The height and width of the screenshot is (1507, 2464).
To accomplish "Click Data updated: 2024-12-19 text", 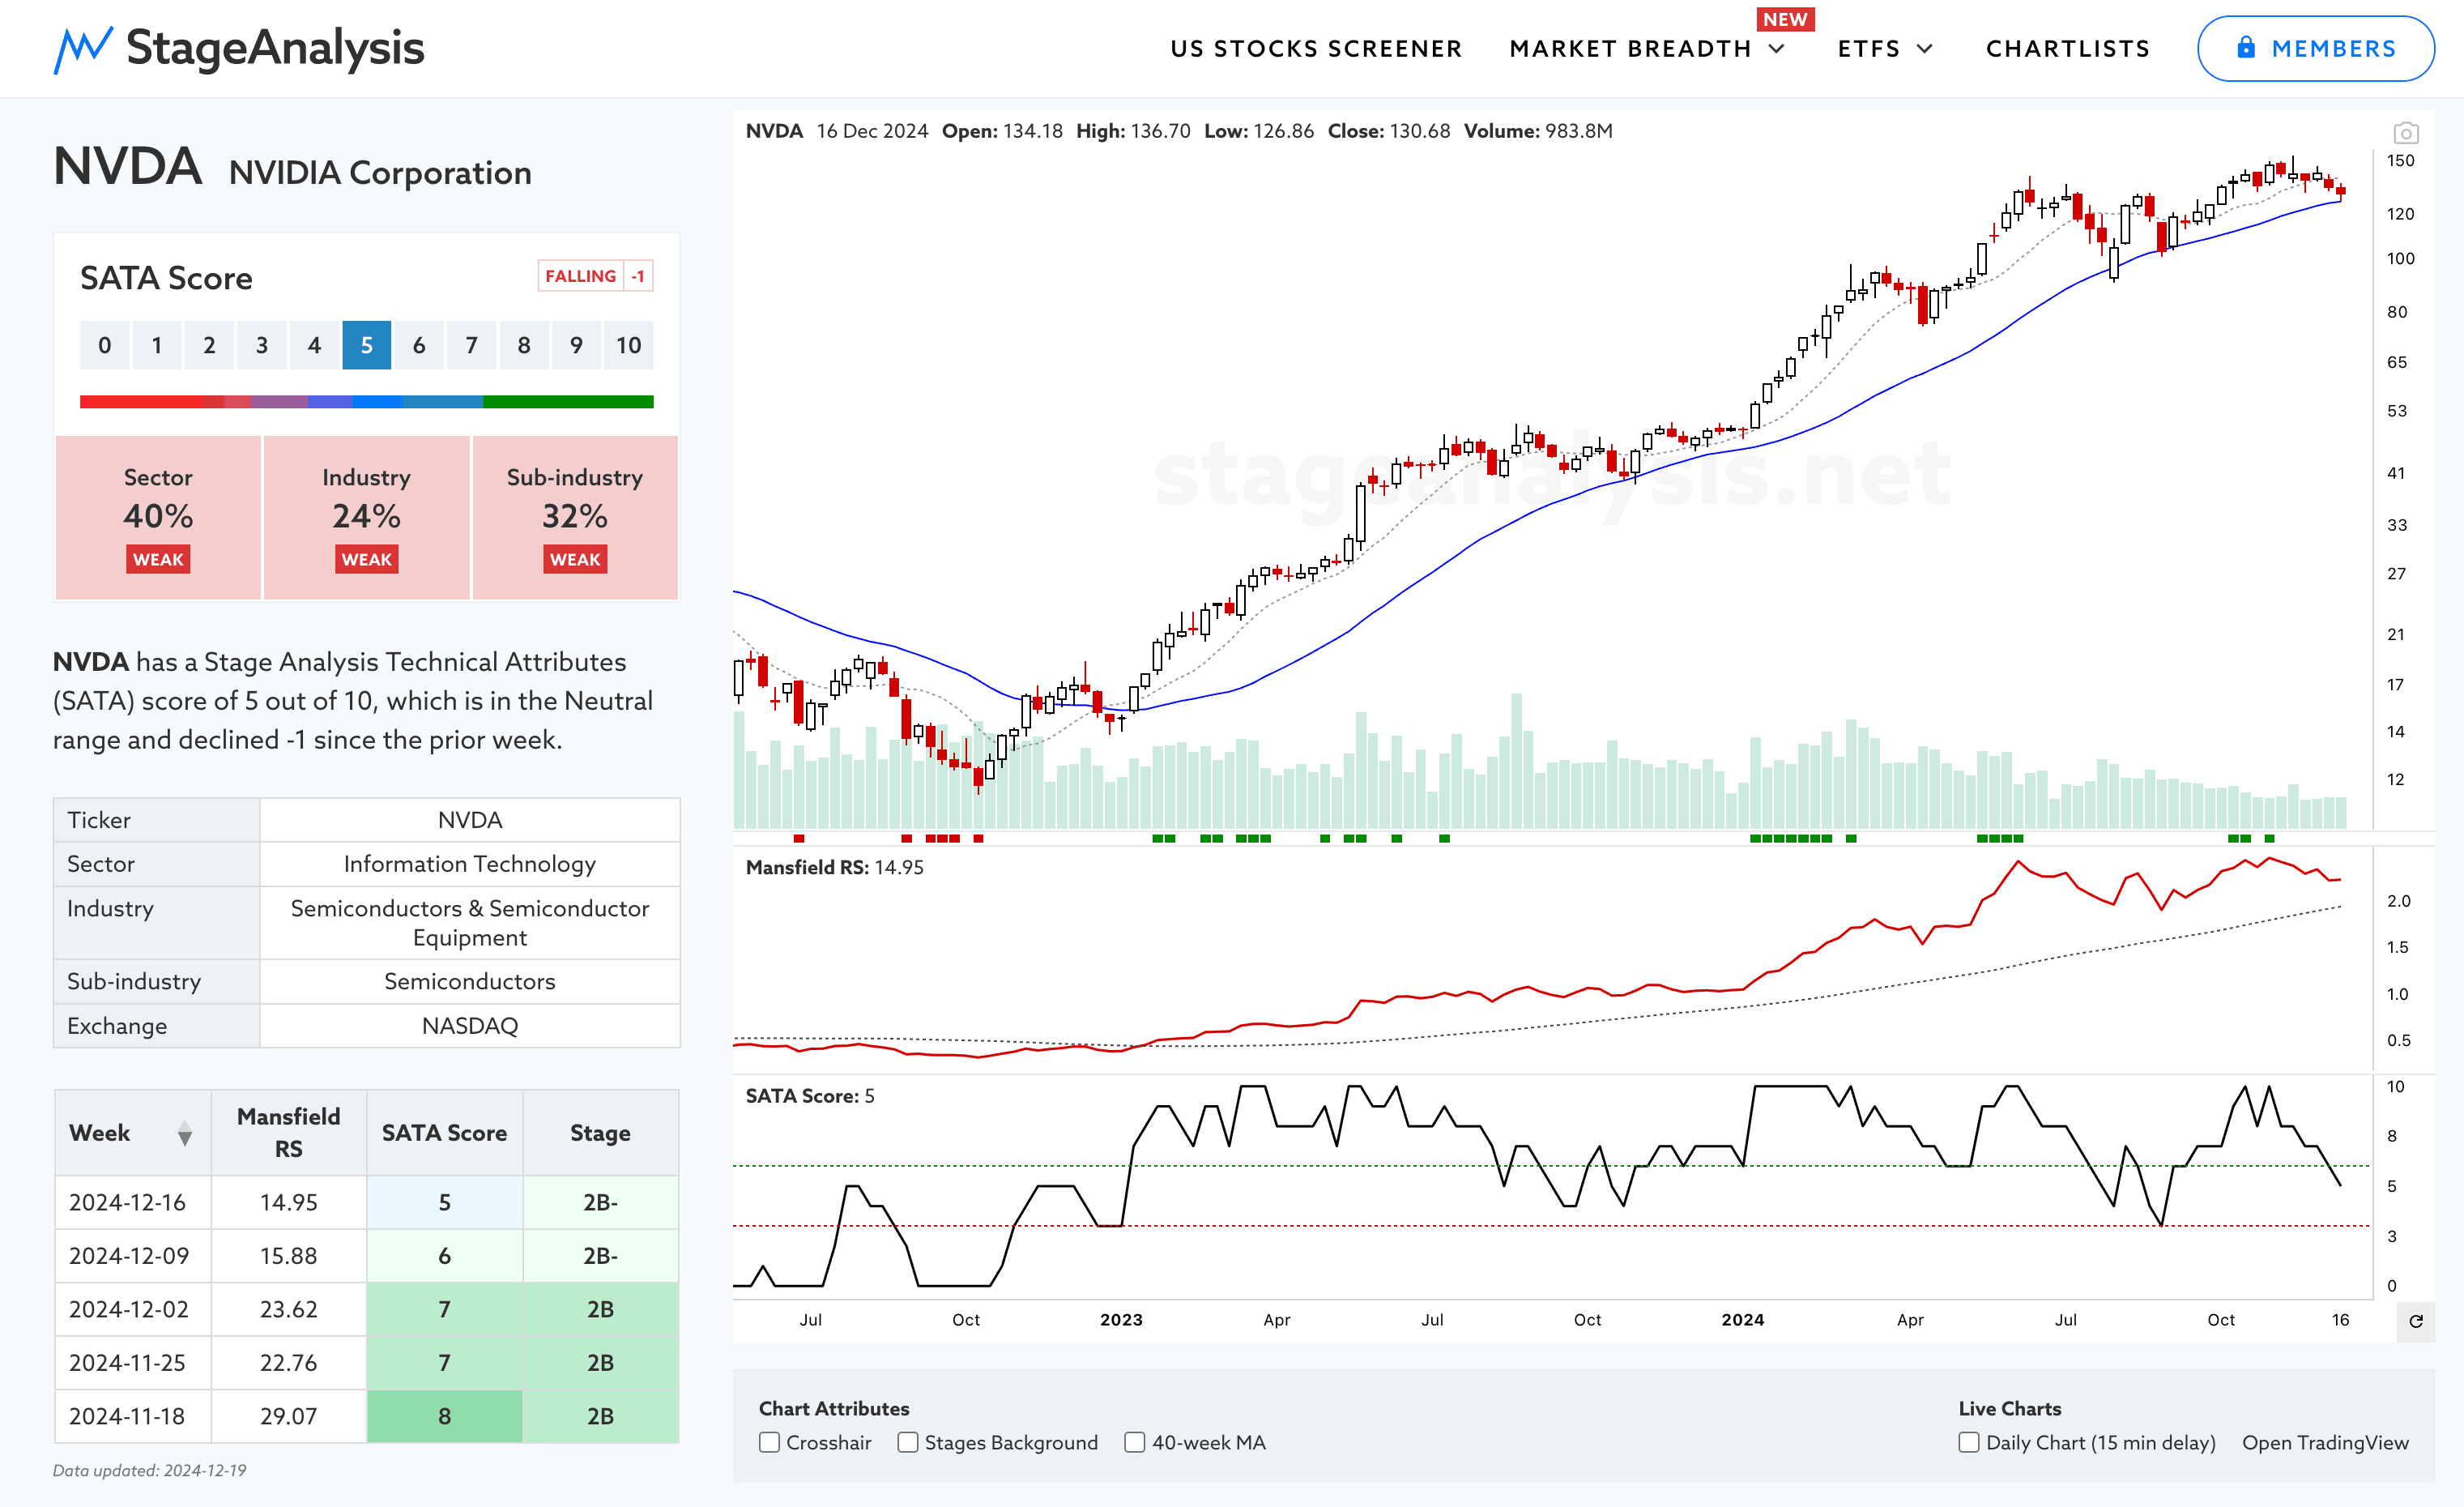I will tap(149, 1470).
